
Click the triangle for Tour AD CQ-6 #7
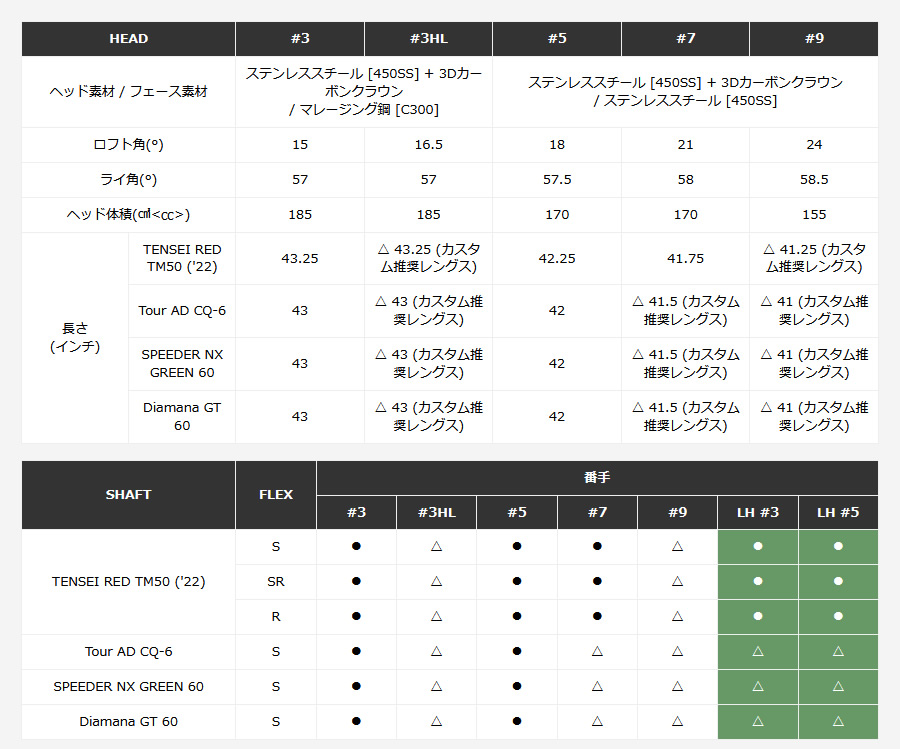(597, 651)
